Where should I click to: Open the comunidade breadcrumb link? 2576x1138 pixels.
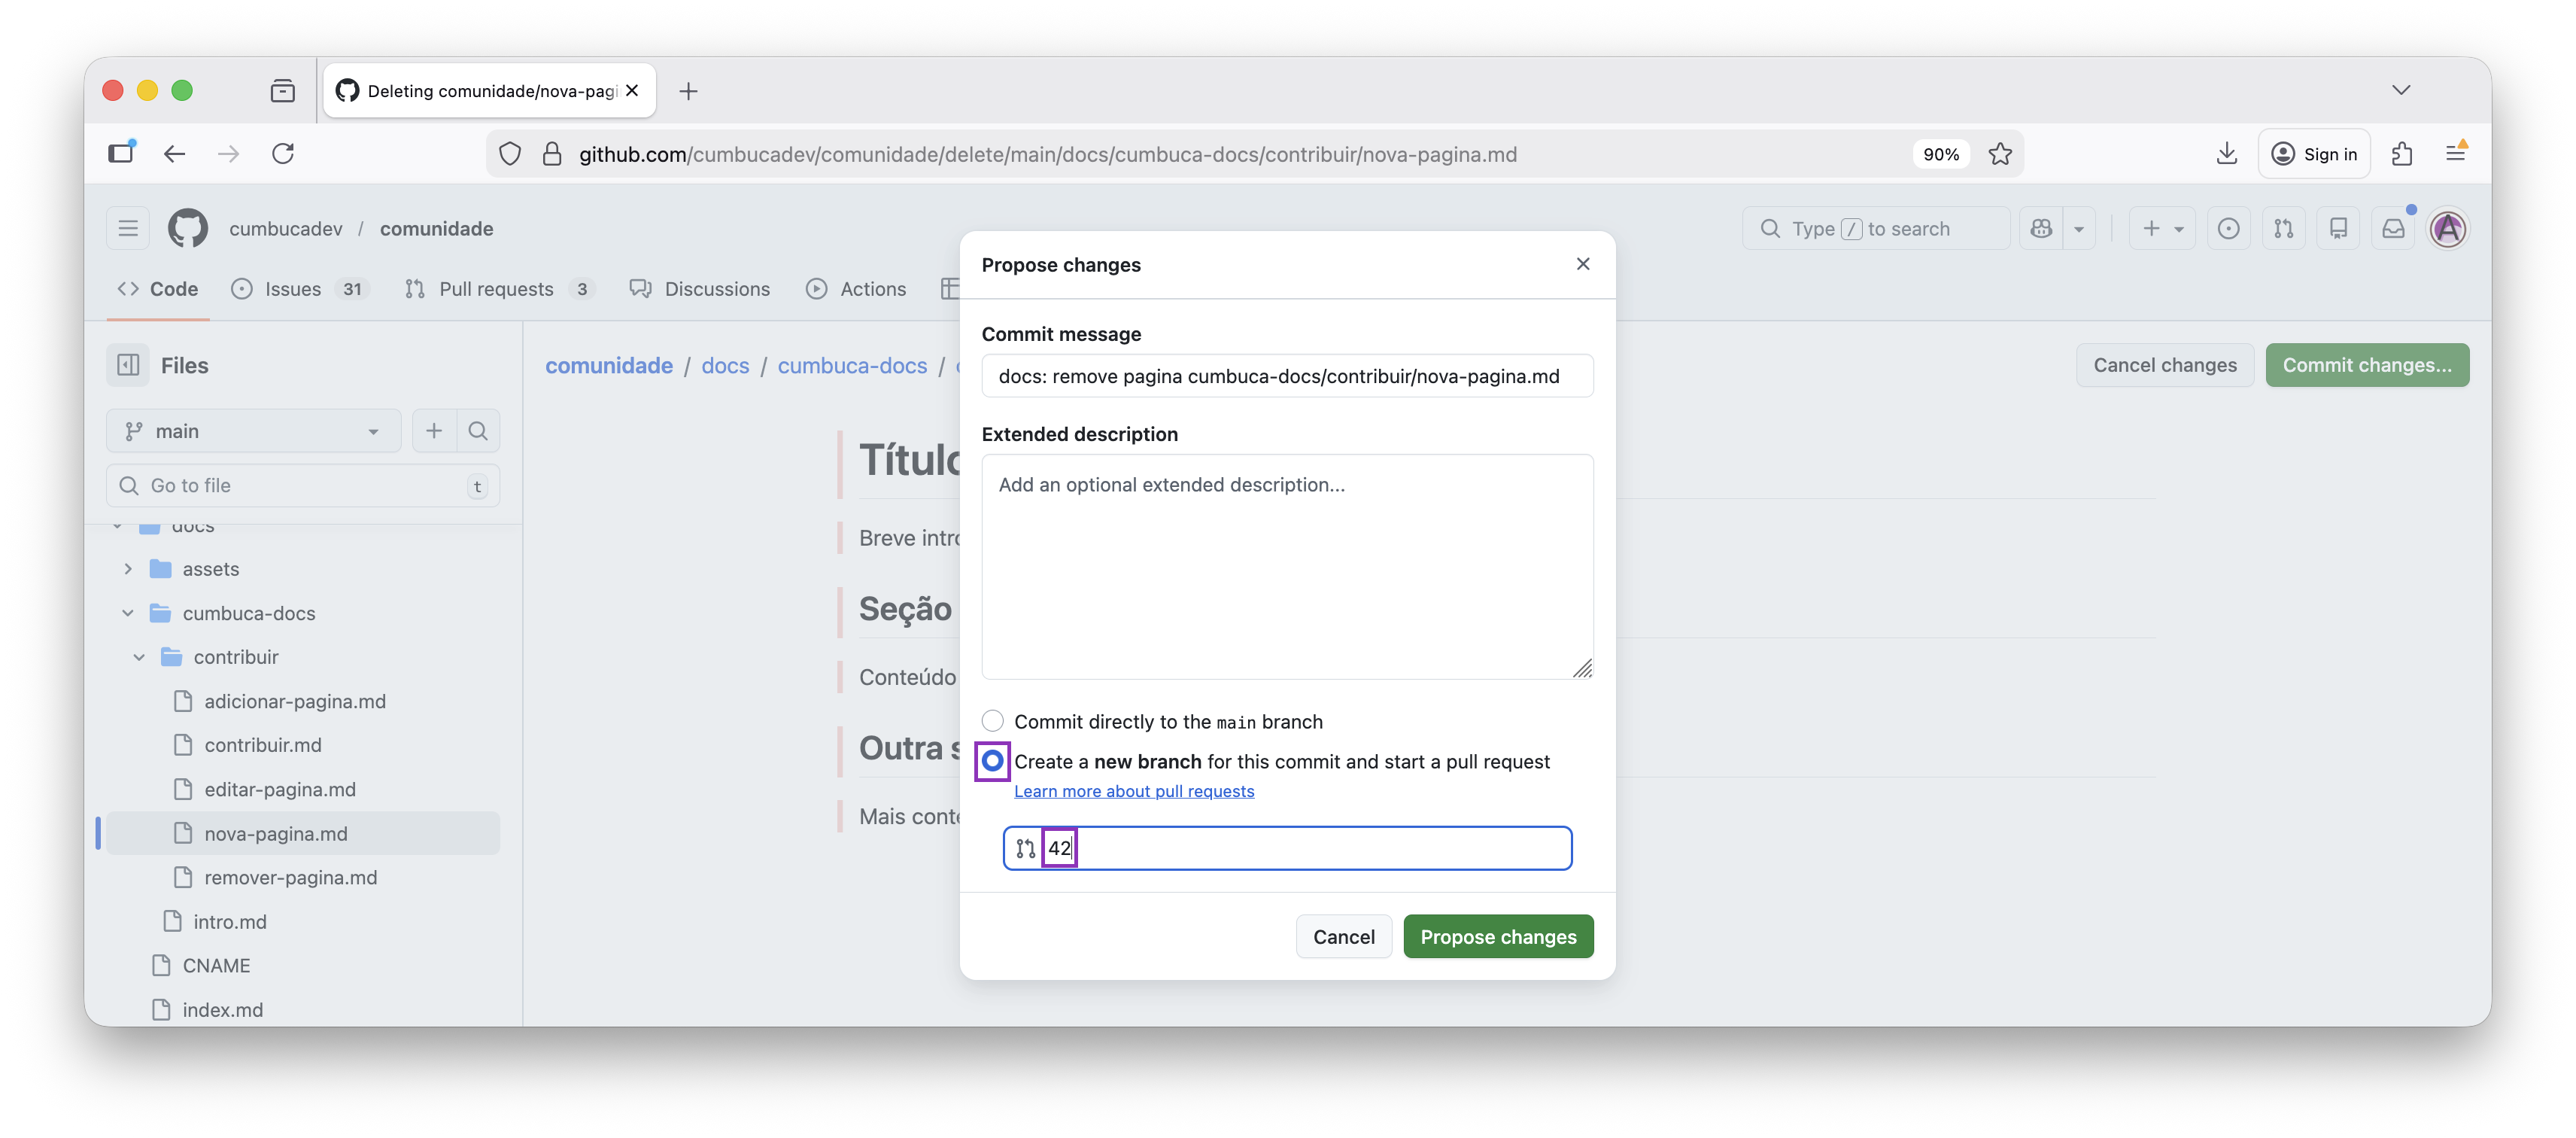click(x=609, y=366)
